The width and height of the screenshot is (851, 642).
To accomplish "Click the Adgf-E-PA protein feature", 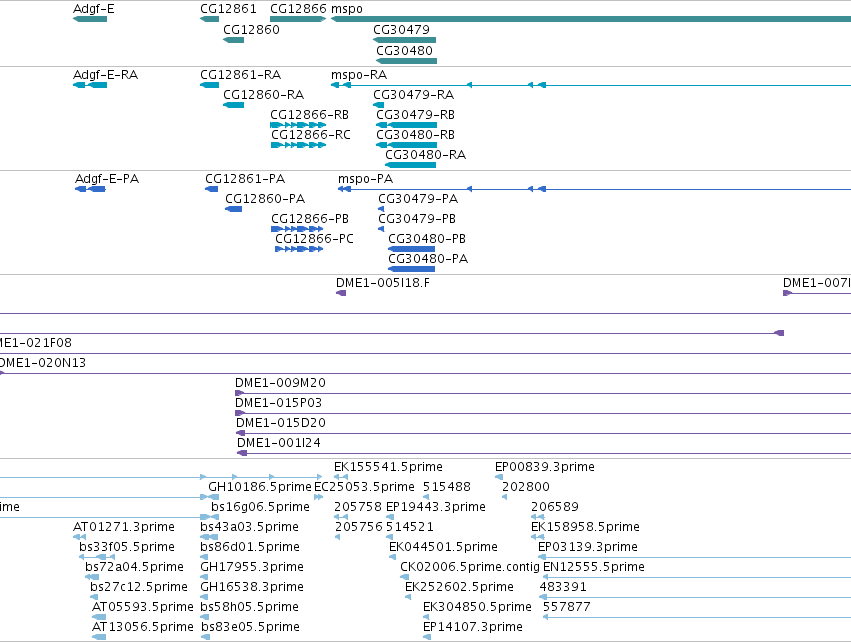I will point(90,189).
